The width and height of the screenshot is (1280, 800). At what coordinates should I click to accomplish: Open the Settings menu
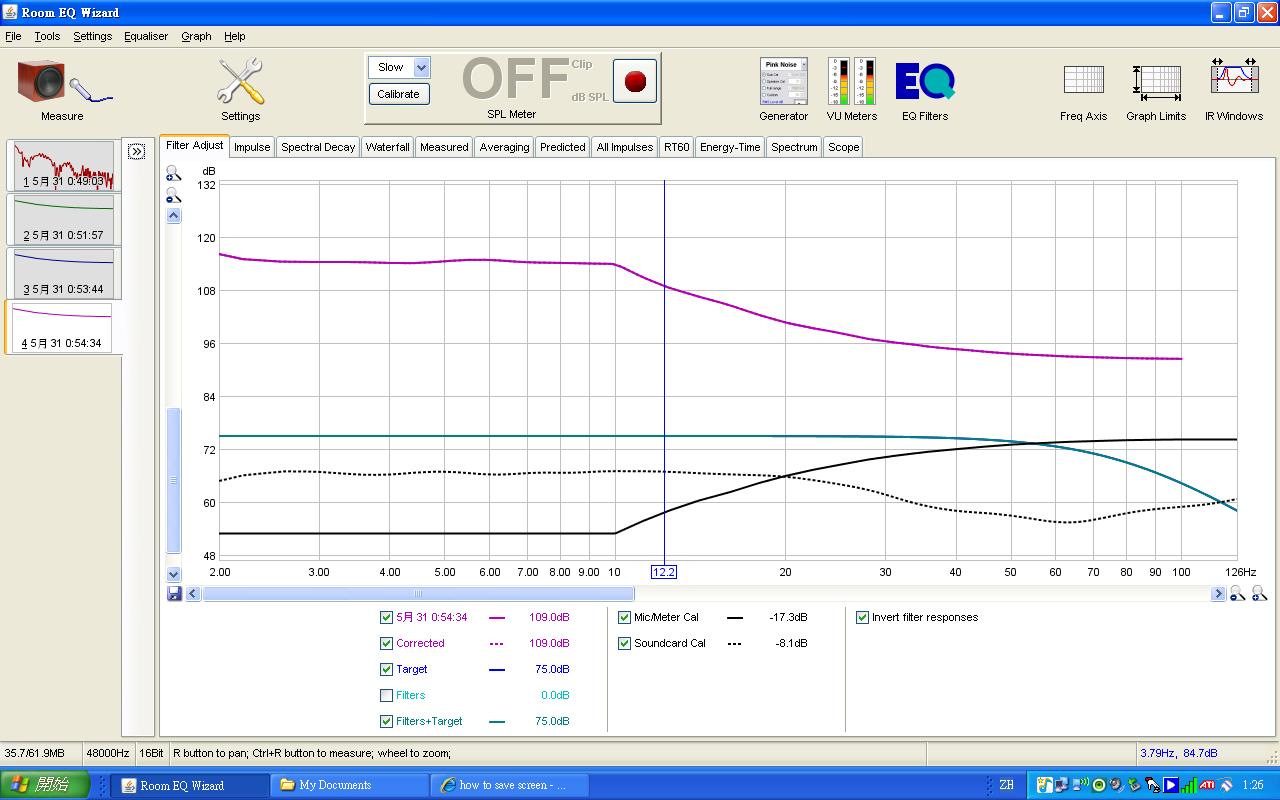tap(92, 36)
